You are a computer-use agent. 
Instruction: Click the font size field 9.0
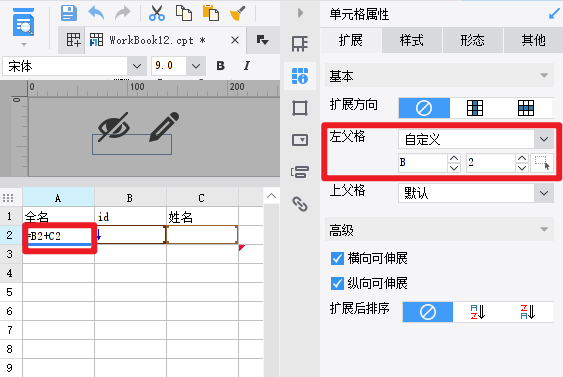[169, 66]
